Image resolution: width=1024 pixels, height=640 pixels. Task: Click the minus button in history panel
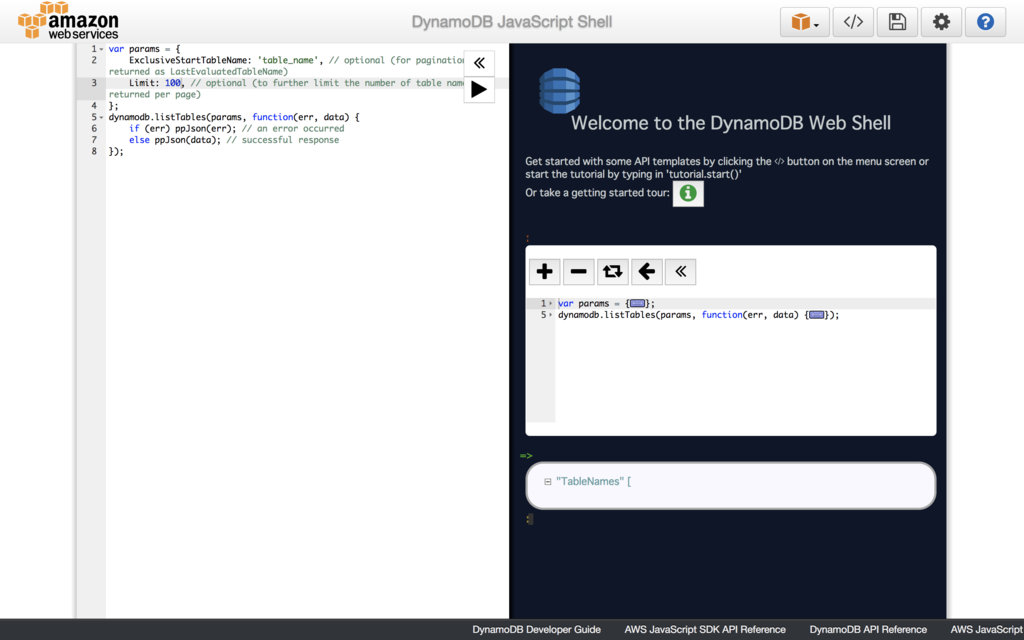click(579, 272)
